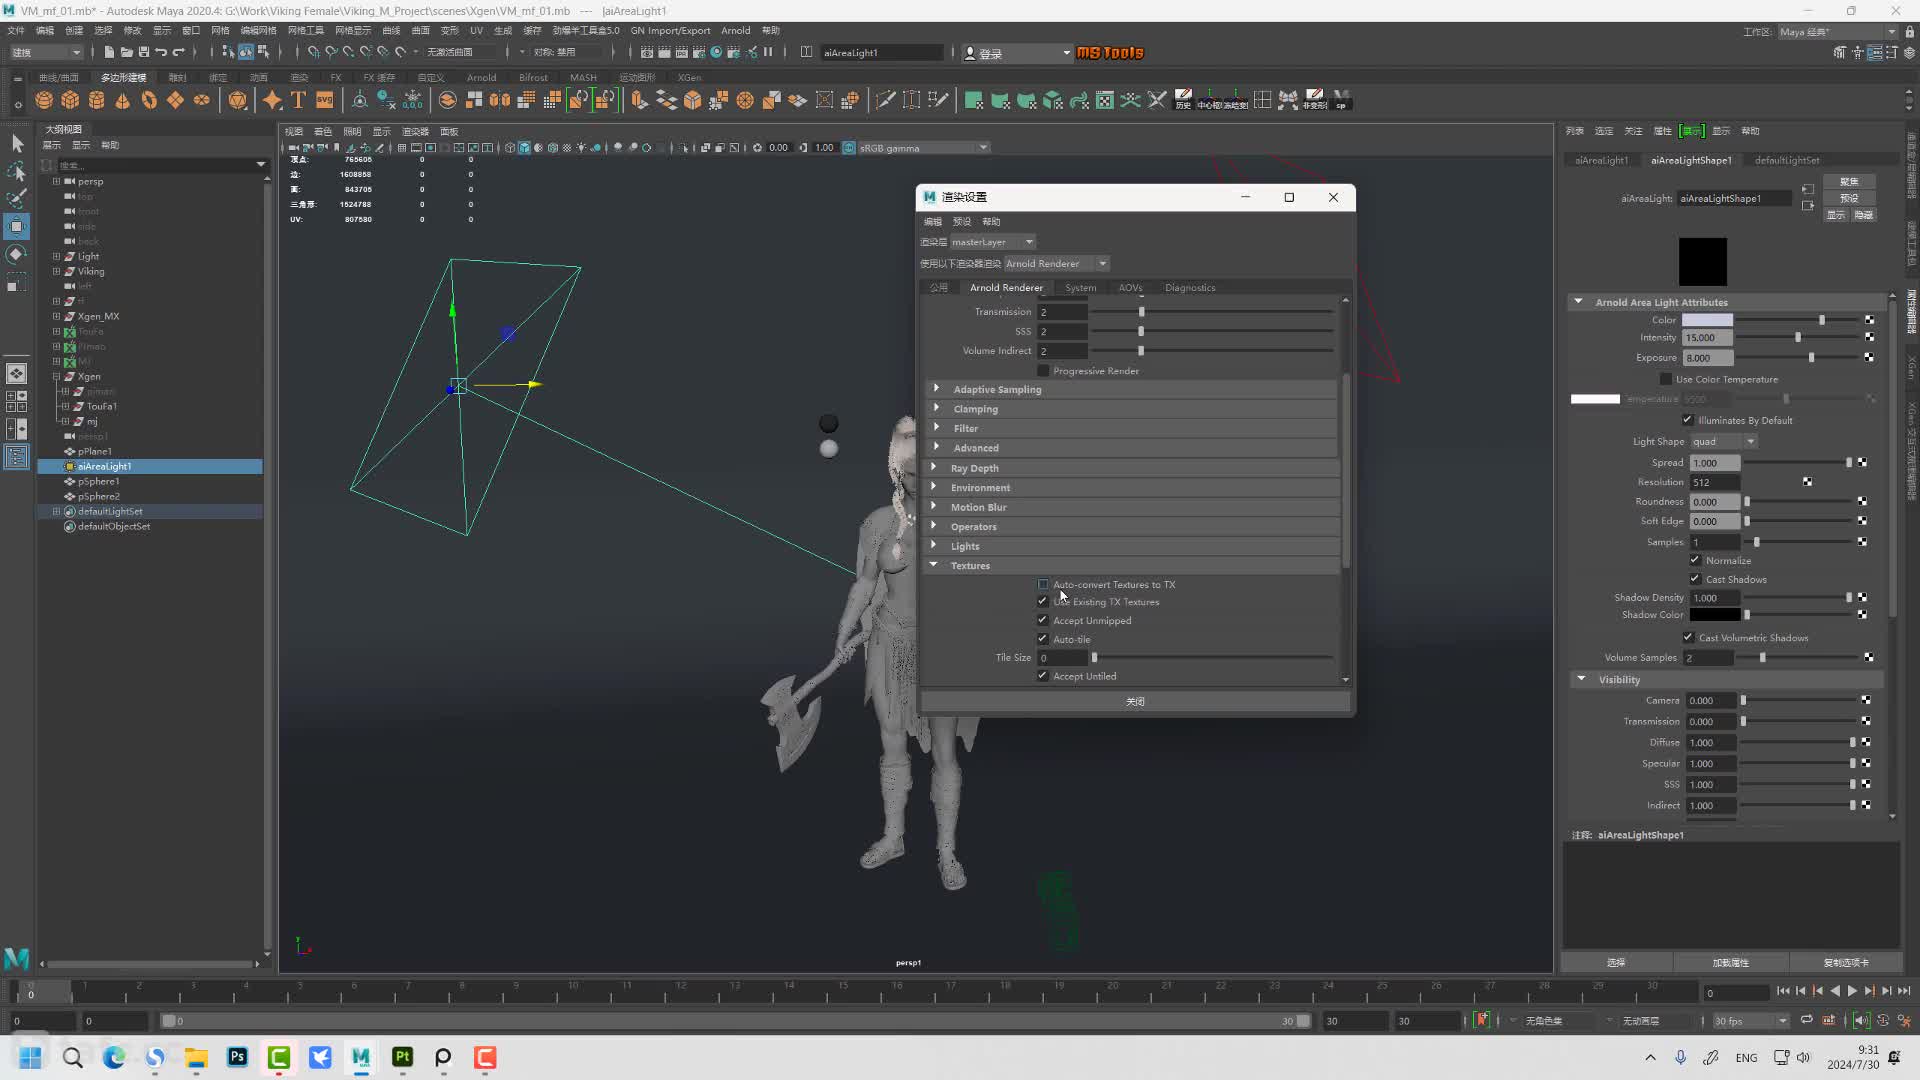1920x1080 pixels.
Task: Click the Shadow Color swatch
Action: coord(1714,615)
